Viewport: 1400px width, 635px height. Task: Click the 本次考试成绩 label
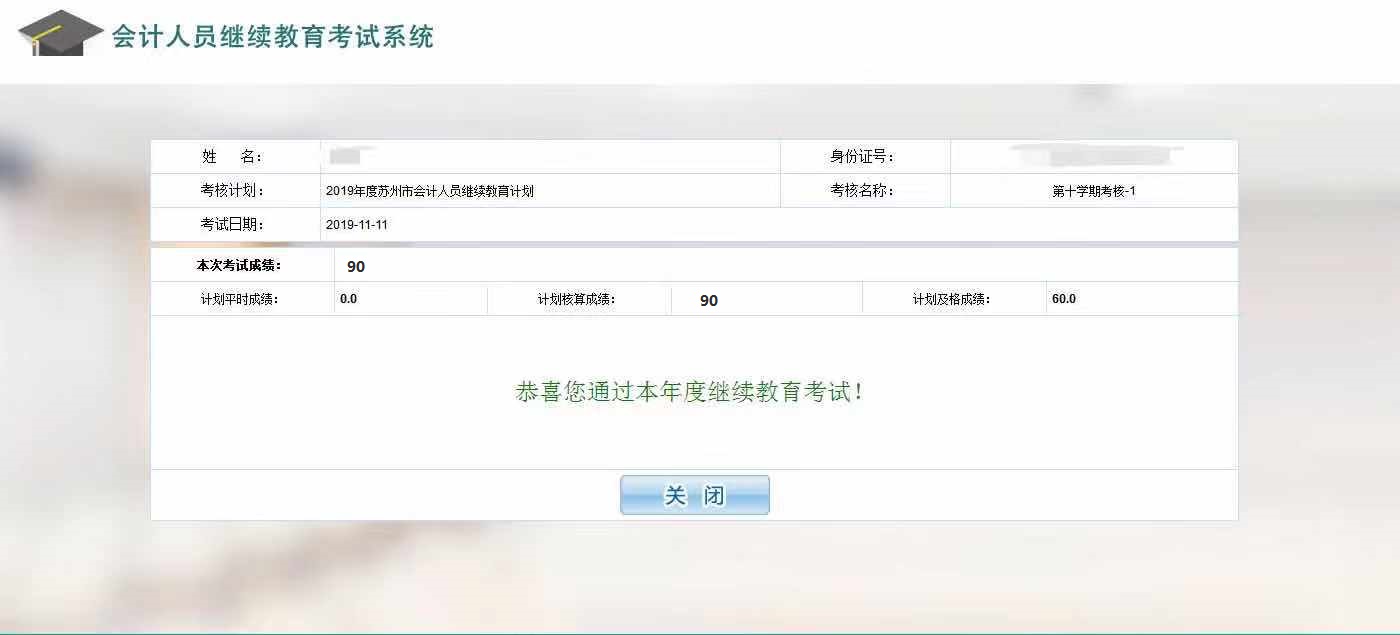239,266
